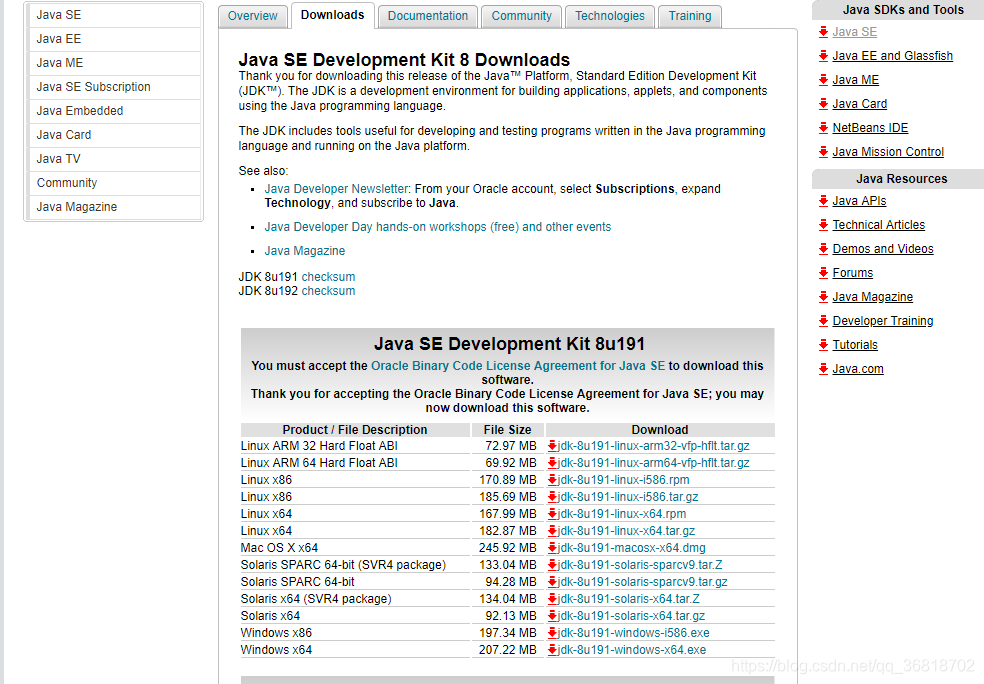Open the Documentation tab
Screen dimensions: 984x684
point(428,16)
